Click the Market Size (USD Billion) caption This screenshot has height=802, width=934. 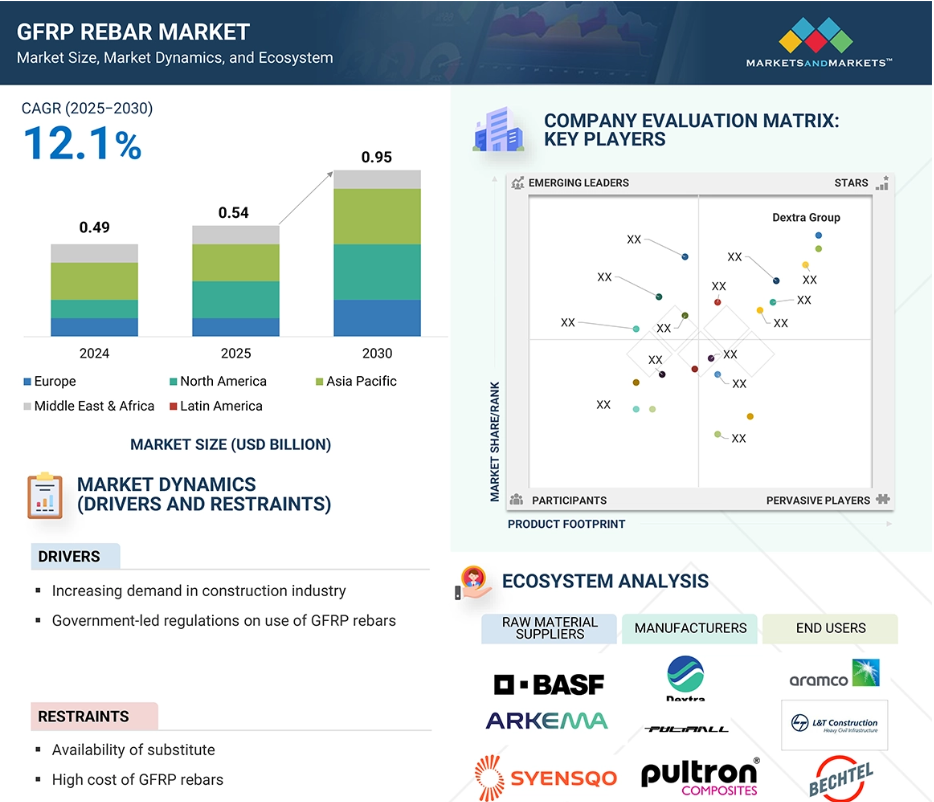pyautogui.click(x=231, y=445)
